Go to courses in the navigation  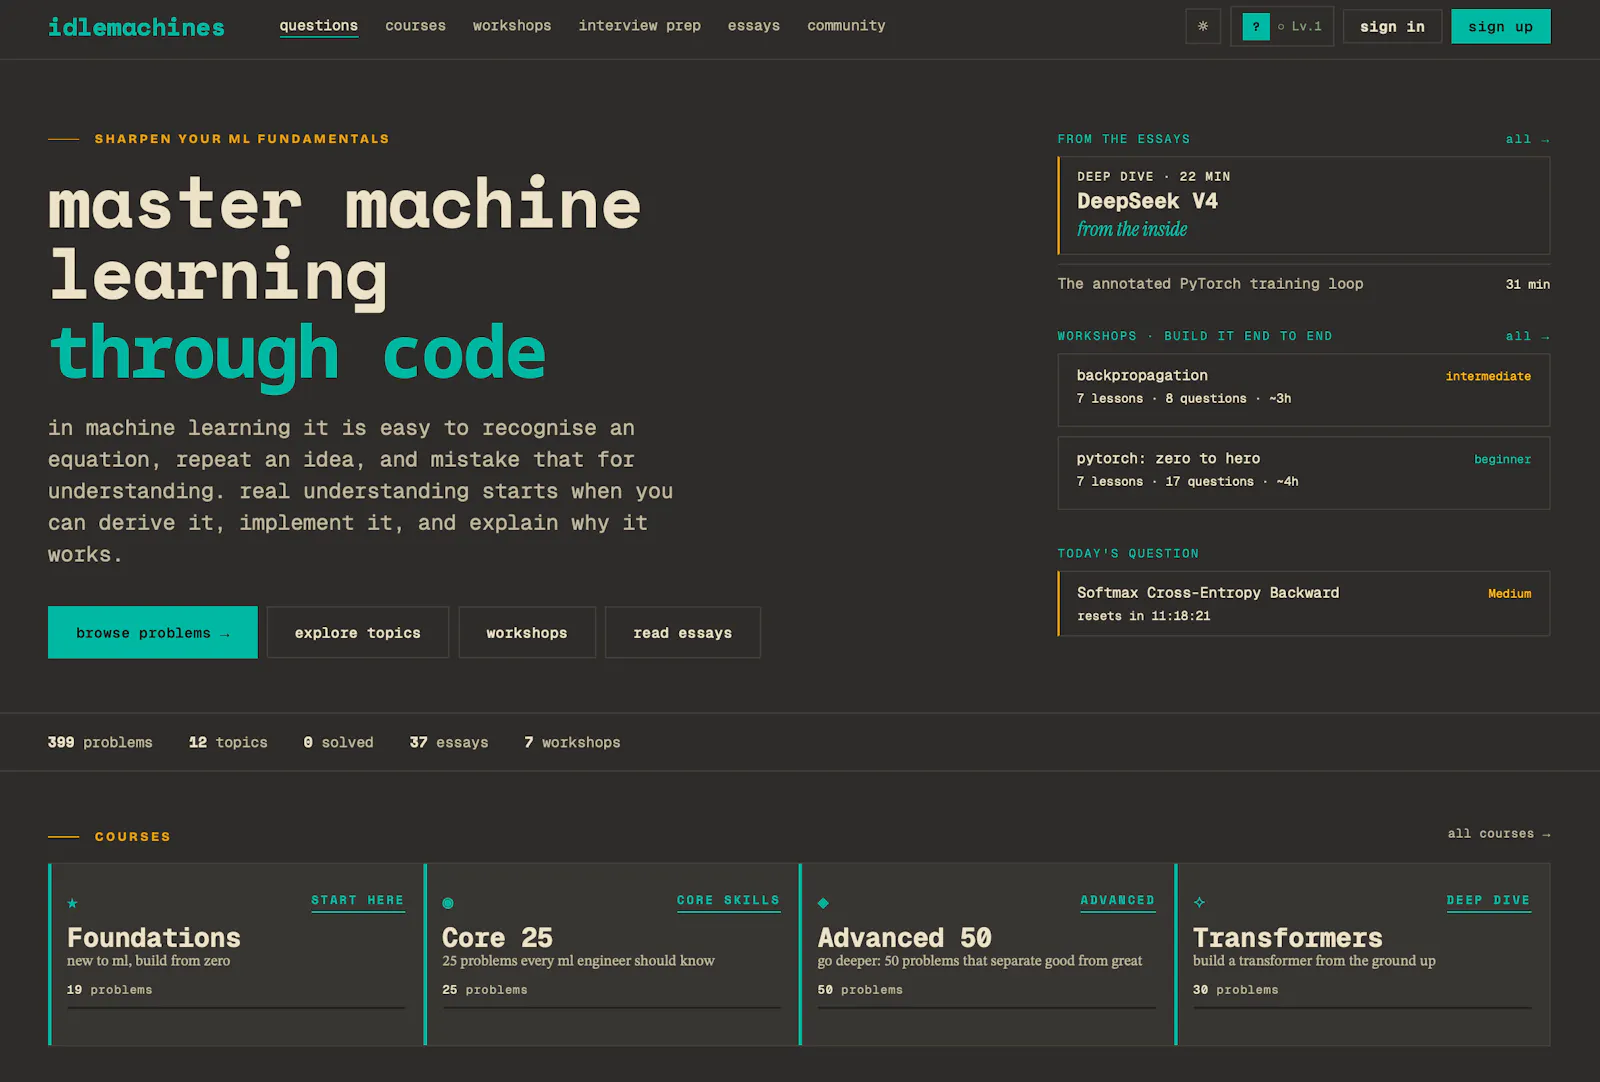point(415,26)
